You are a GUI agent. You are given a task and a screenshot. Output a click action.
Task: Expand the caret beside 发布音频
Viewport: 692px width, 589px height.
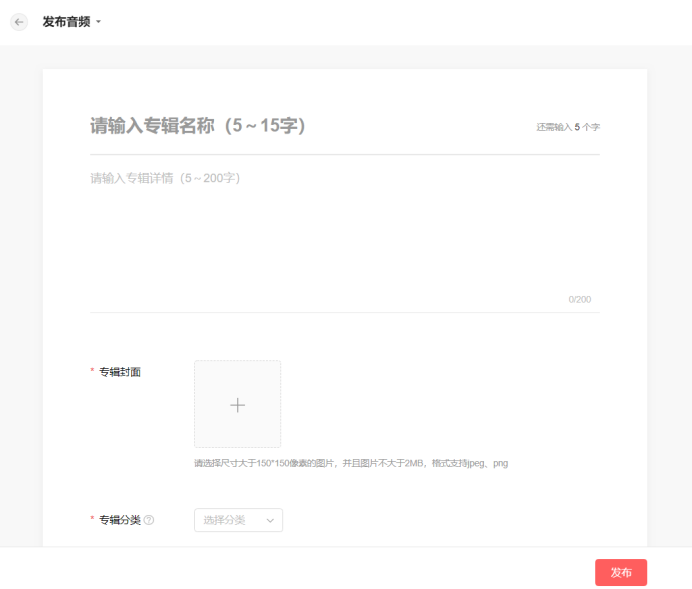coord(99,23)
